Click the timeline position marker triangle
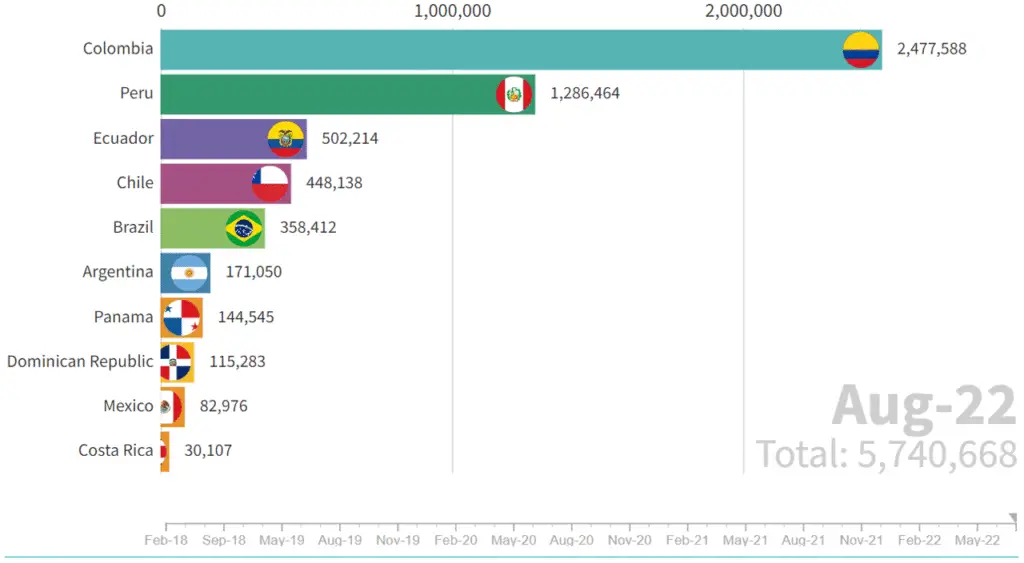 (1013, 518)
